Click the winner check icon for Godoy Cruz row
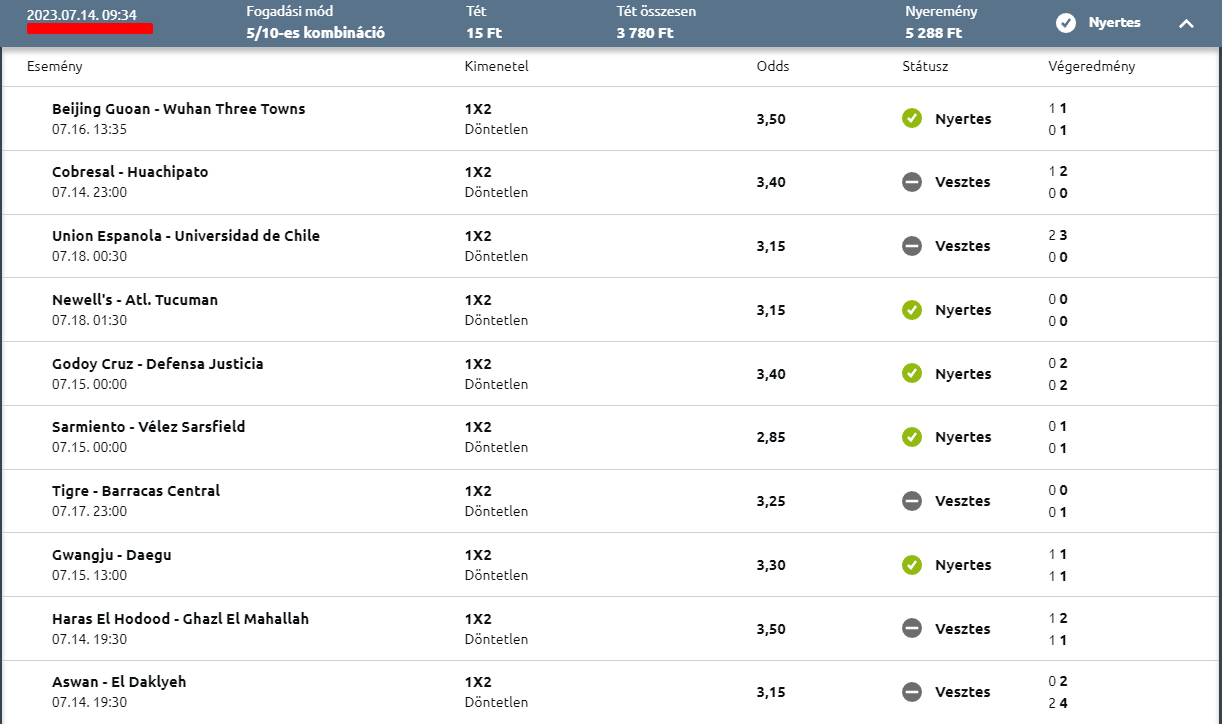 [911, 373]
